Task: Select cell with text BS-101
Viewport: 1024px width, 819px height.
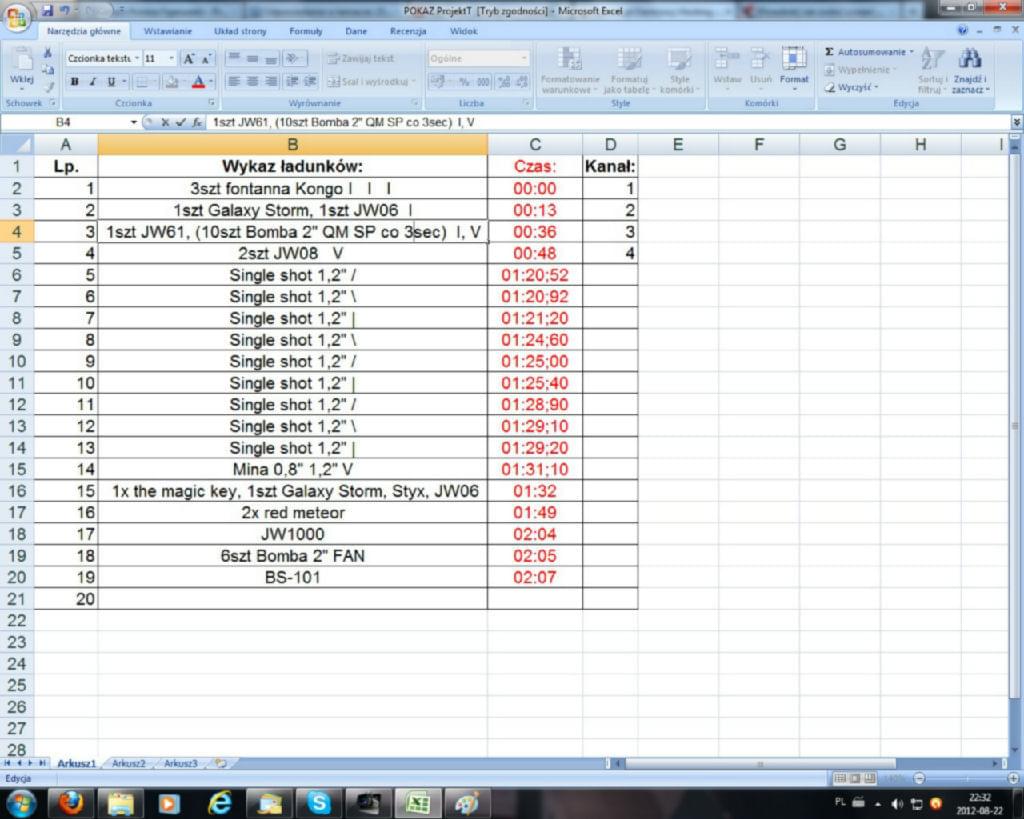Action: click(292, 577)
